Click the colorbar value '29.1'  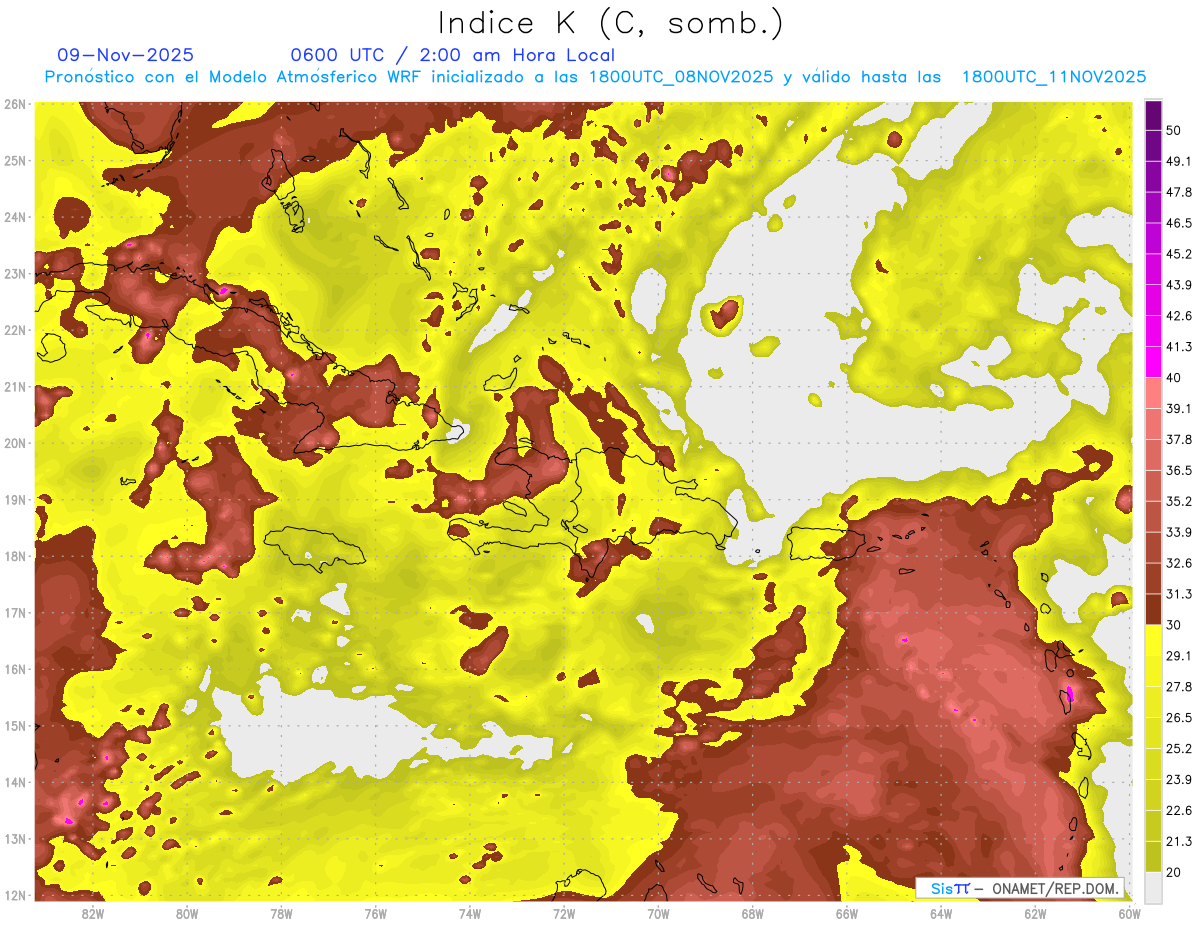click(x=1179, y=656)
